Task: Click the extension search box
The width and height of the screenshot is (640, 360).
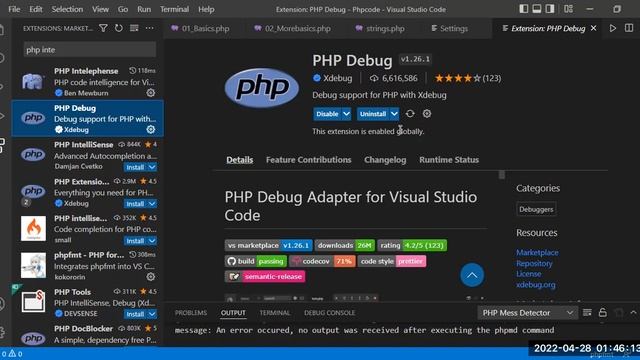Action: 90,50
